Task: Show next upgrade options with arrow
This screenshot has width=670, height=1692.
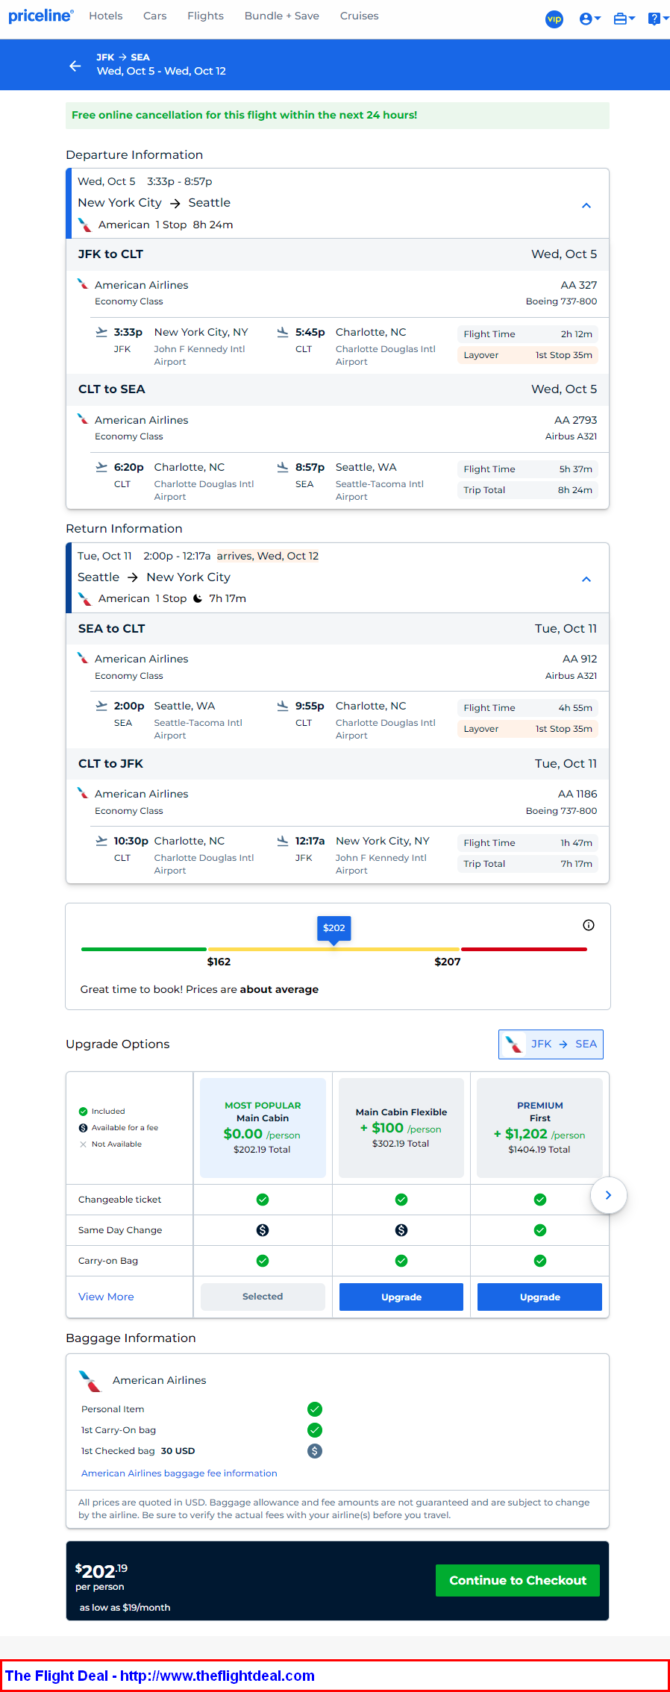Action: (x=608, y=1195)
